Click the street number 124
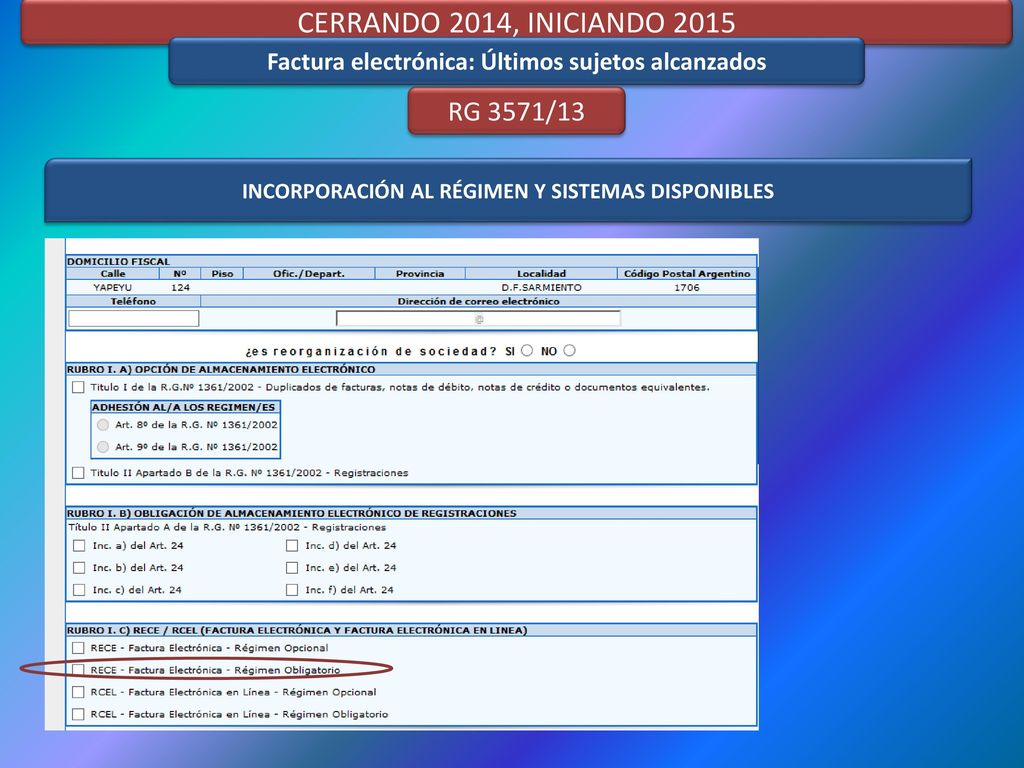 [x=180, y=287]
